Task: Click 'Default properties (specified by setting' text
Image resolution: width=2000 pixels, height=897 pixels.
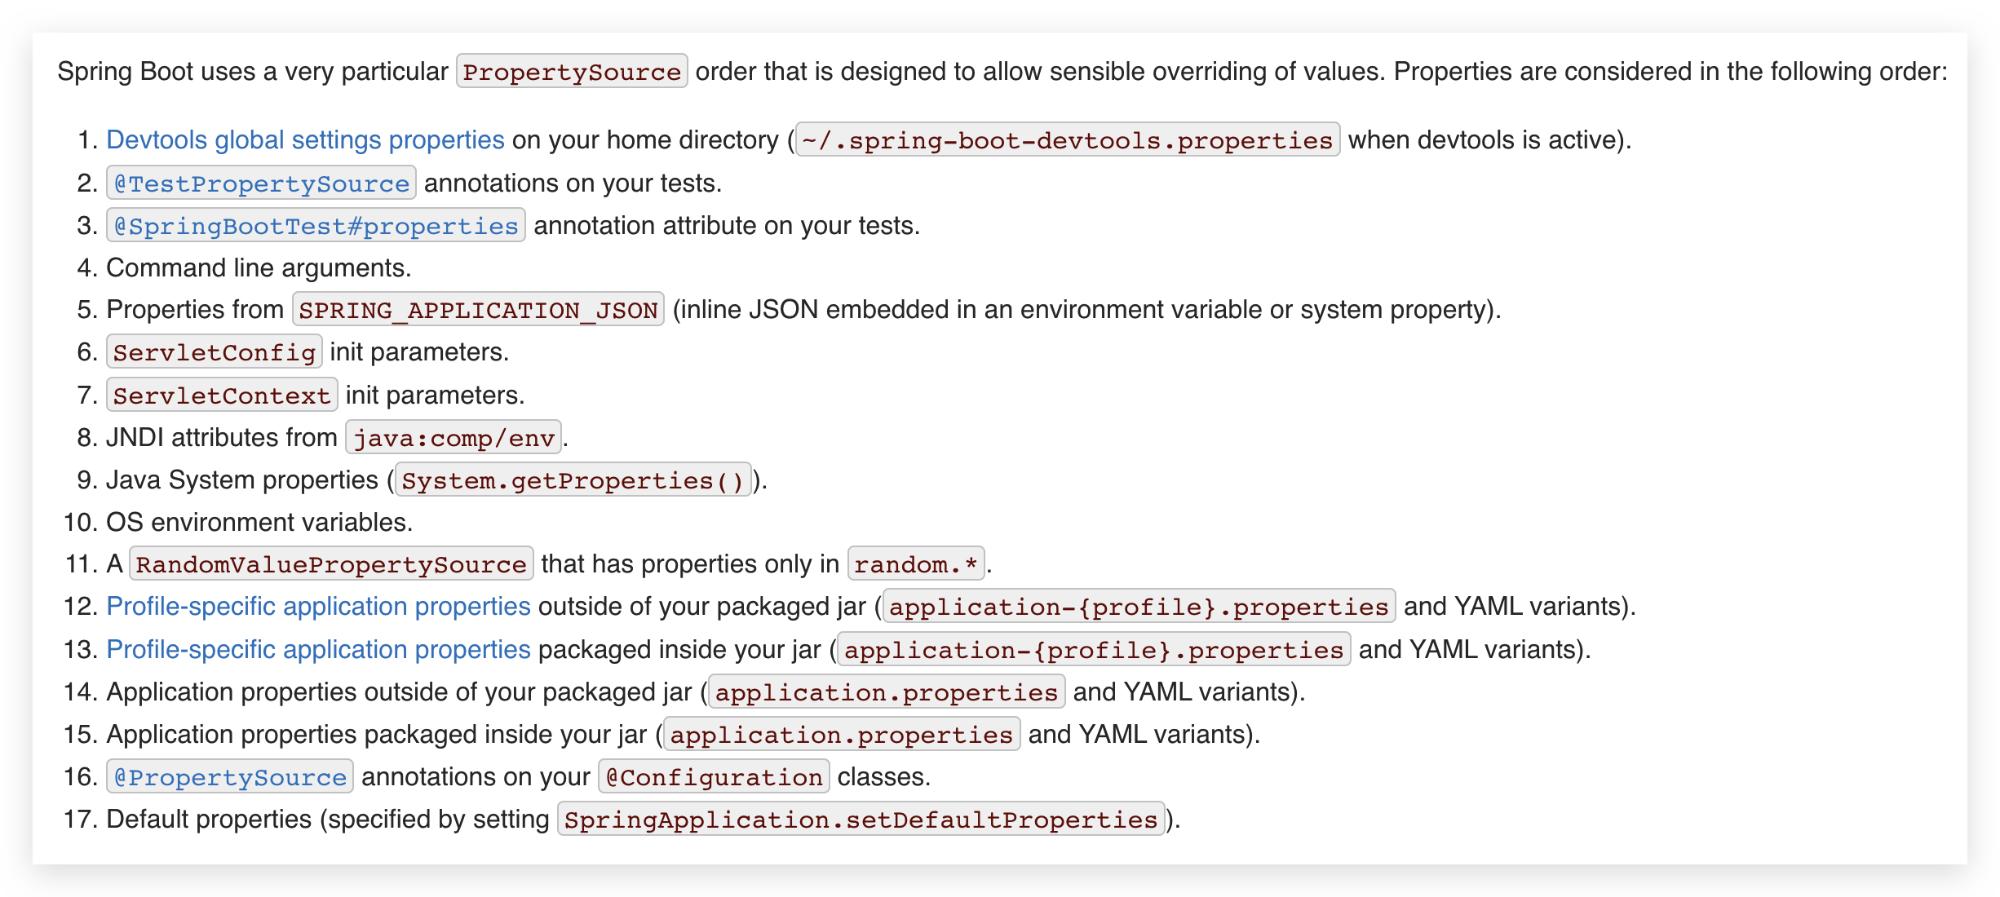Action: (328, 820)
